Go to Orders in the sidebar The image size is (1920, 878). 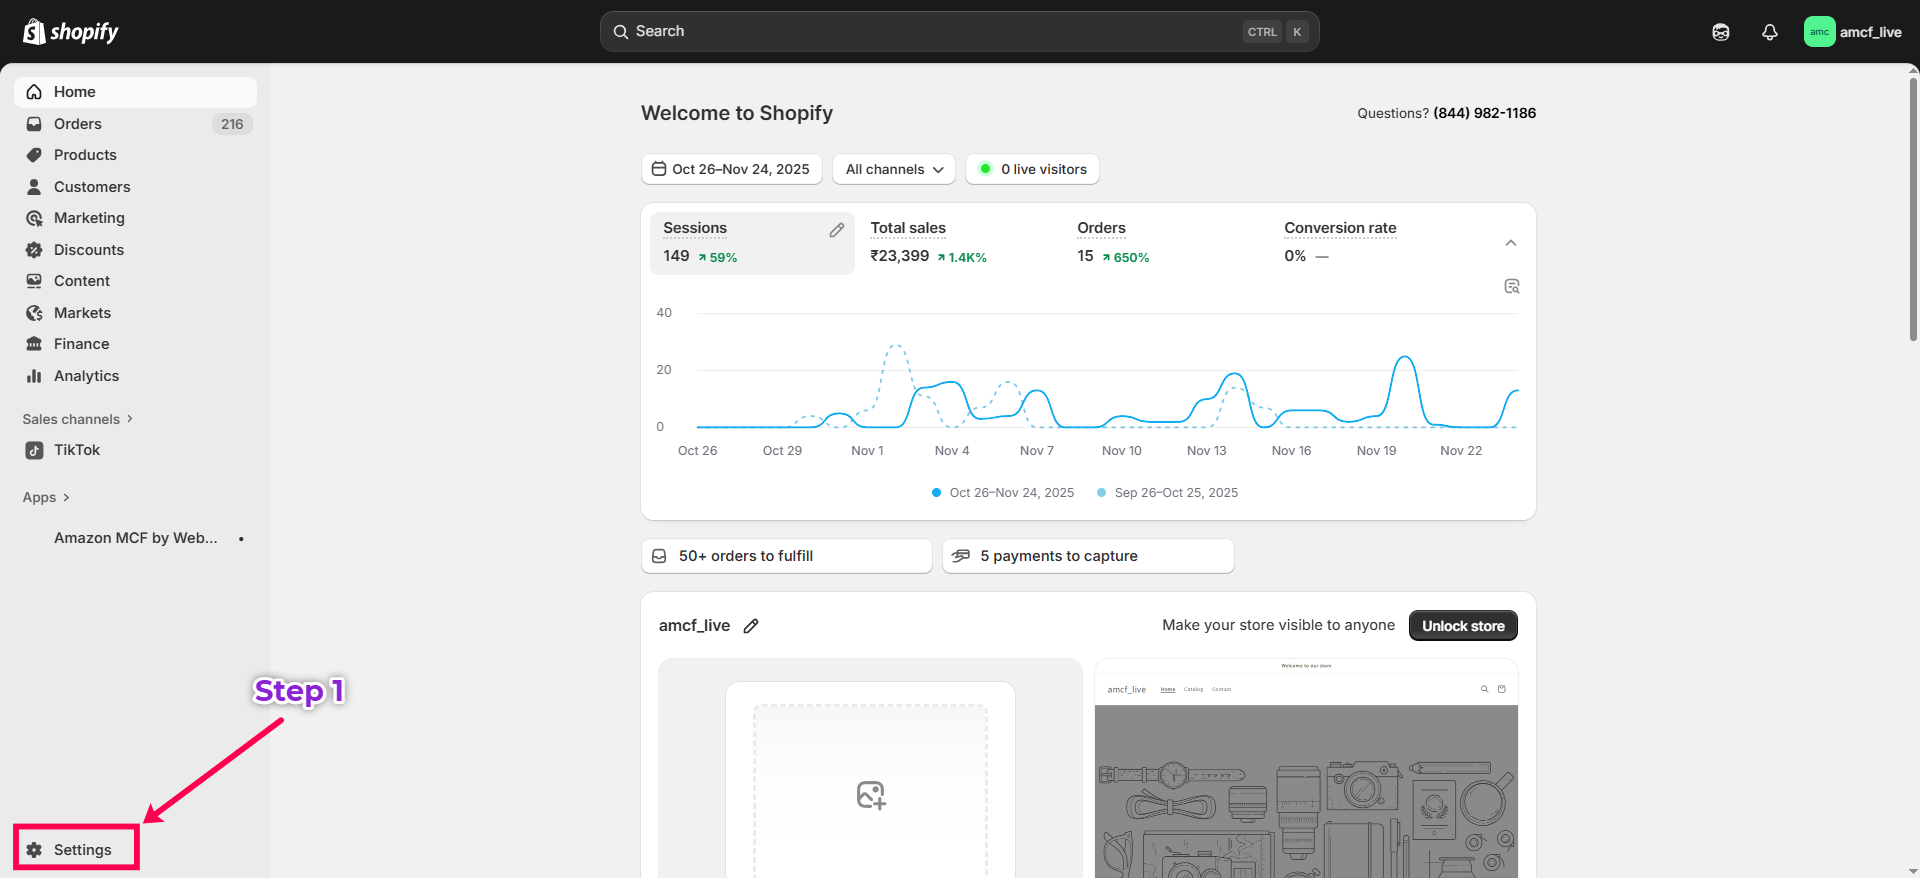click(78, 124)
